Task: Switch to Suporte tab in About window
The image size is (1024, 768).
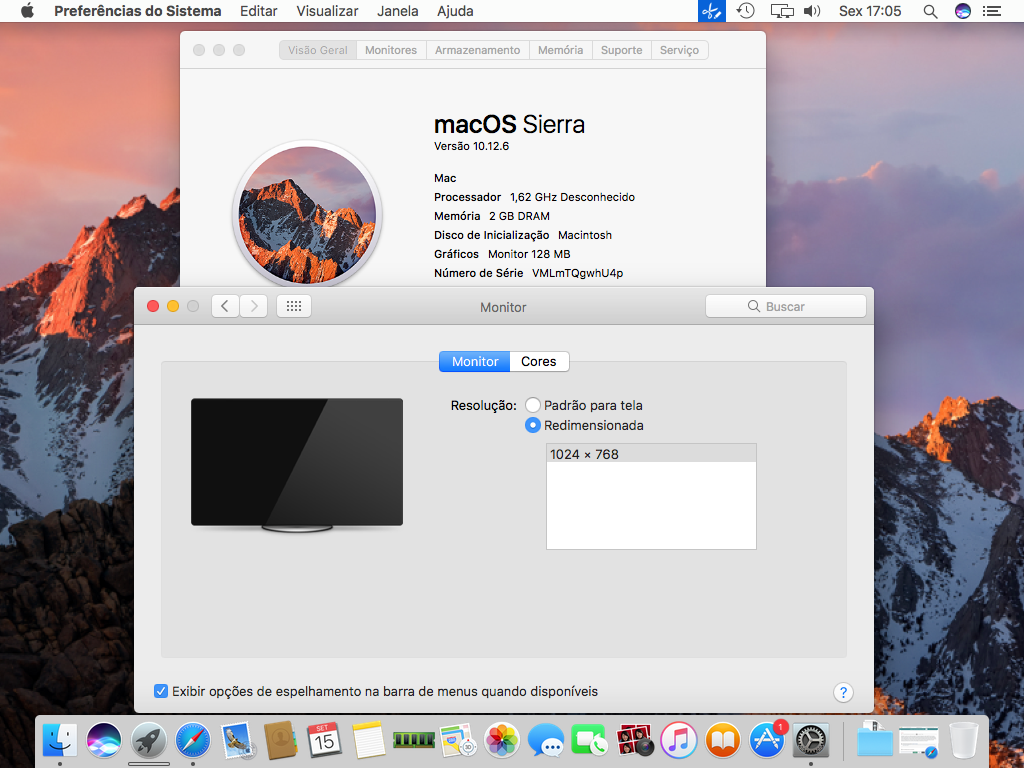Action: 622,50
